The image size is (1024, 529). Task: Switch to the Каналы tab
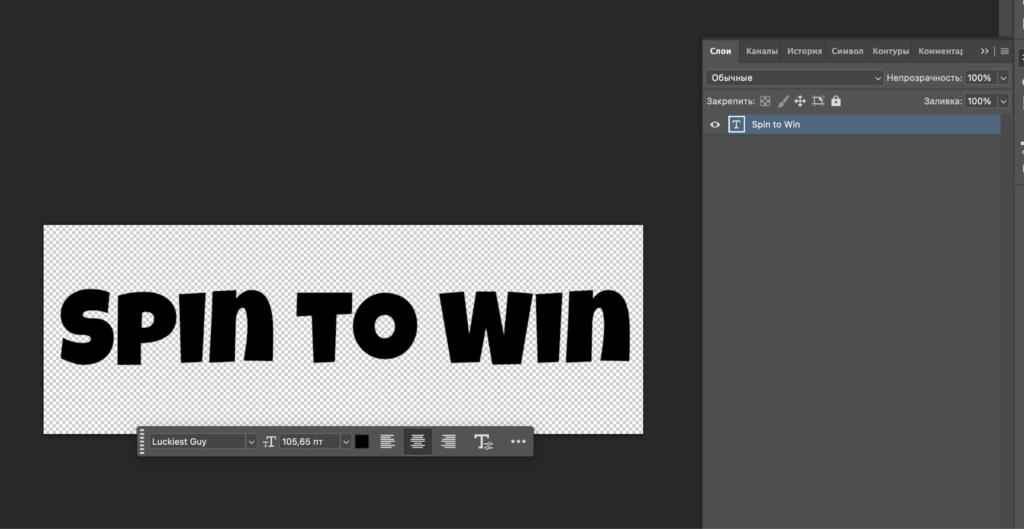tap(762, 51)
